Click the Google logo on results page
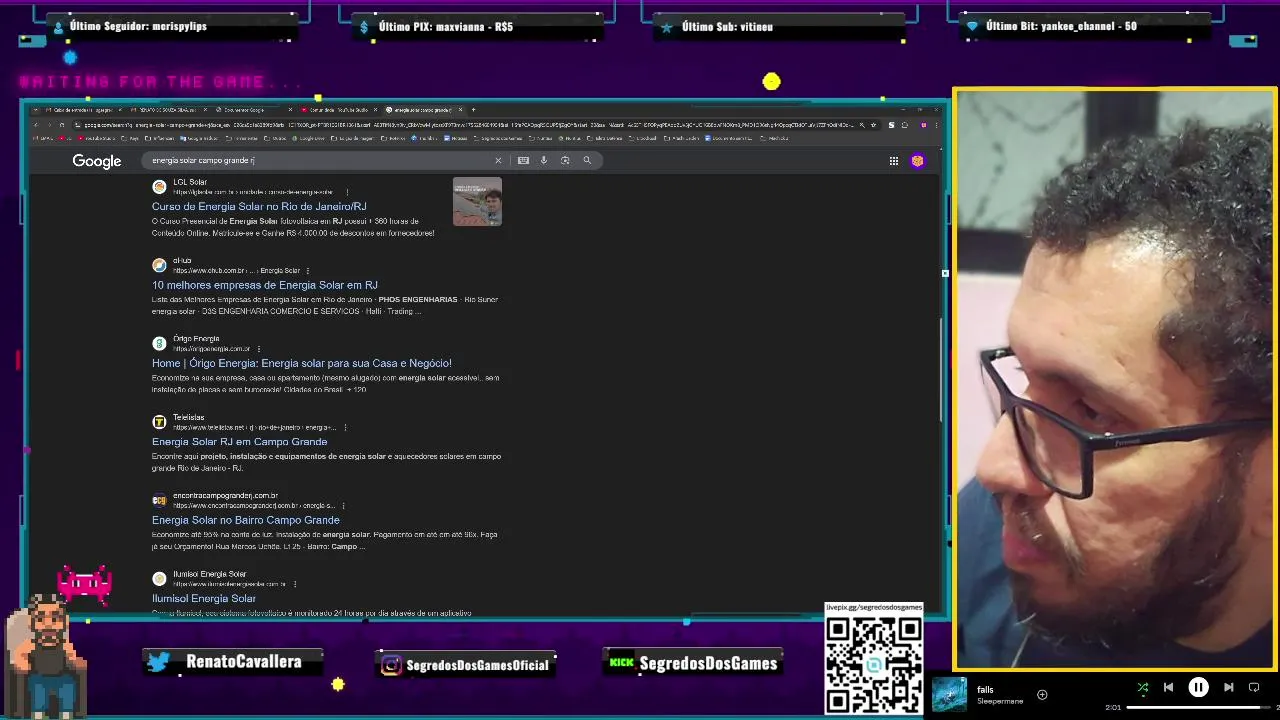 click(97, 161)
